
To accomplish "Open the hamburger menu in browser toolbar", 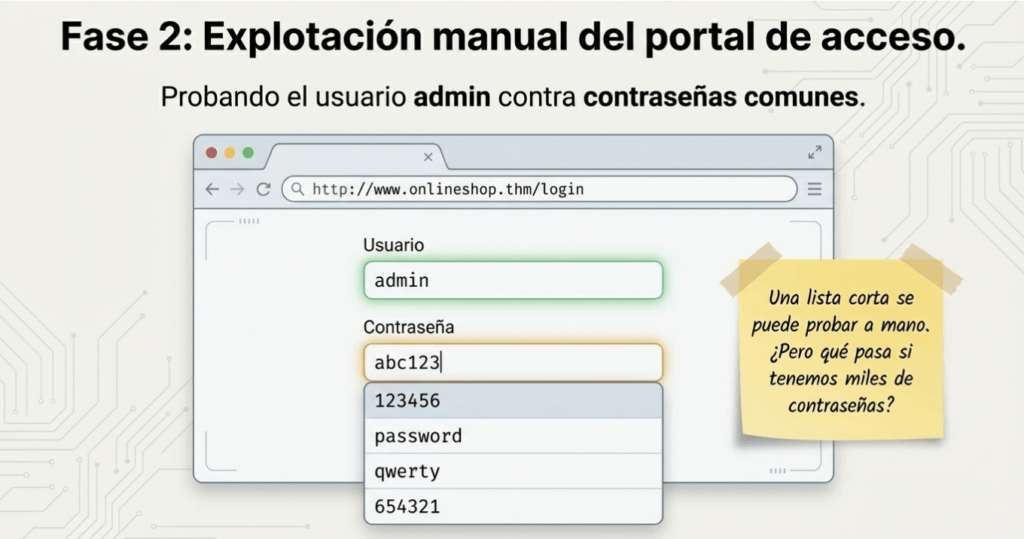I will 814,189.
